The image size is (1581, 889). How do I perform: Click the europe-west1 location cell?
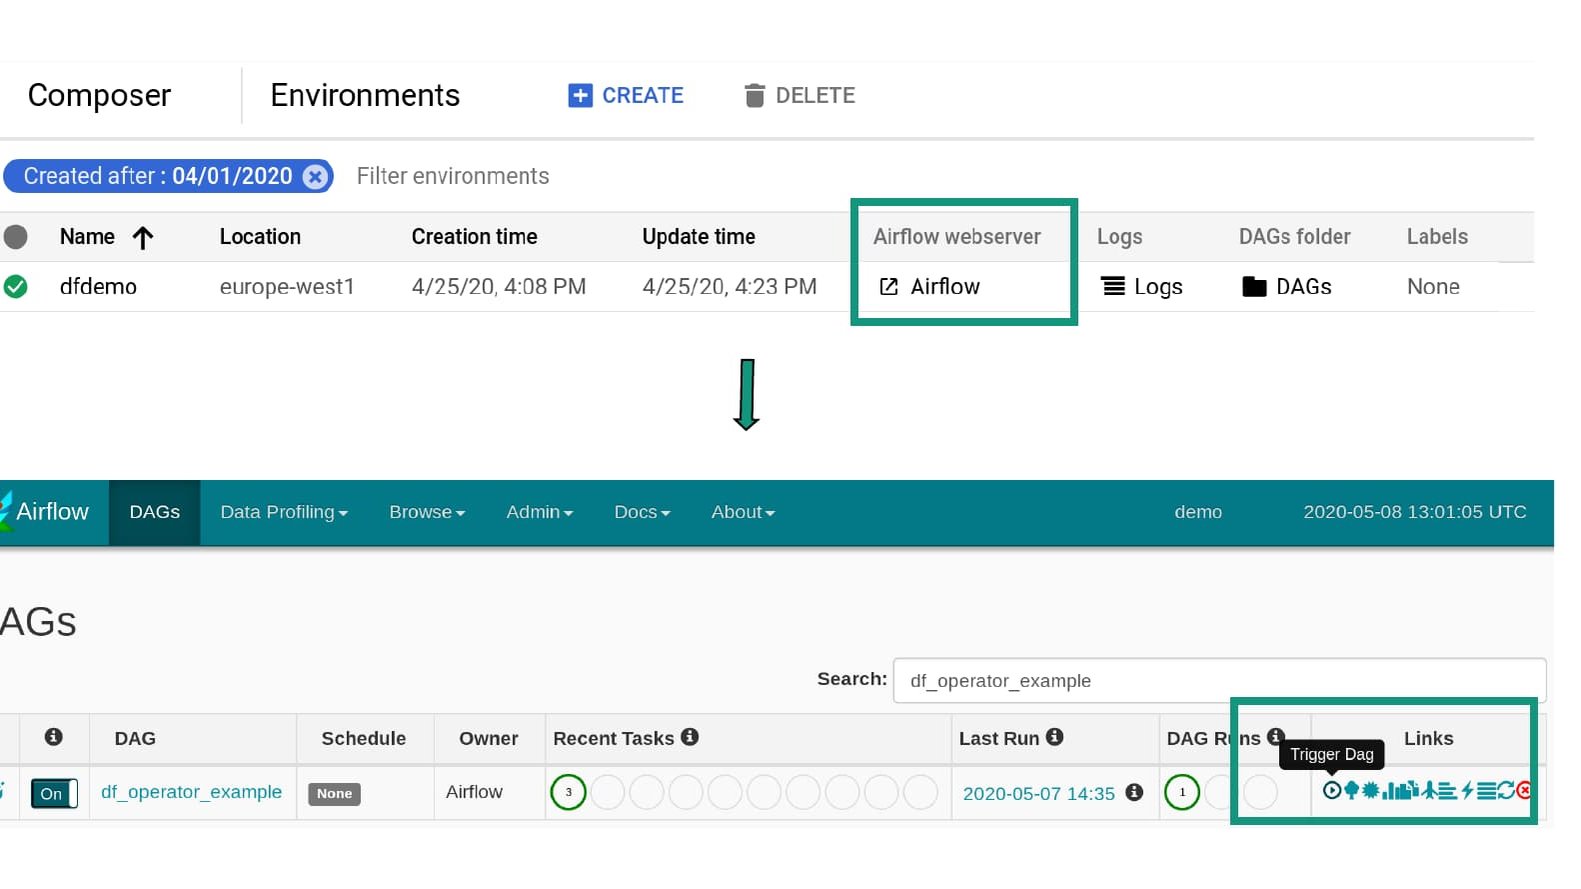click(287, 287)
